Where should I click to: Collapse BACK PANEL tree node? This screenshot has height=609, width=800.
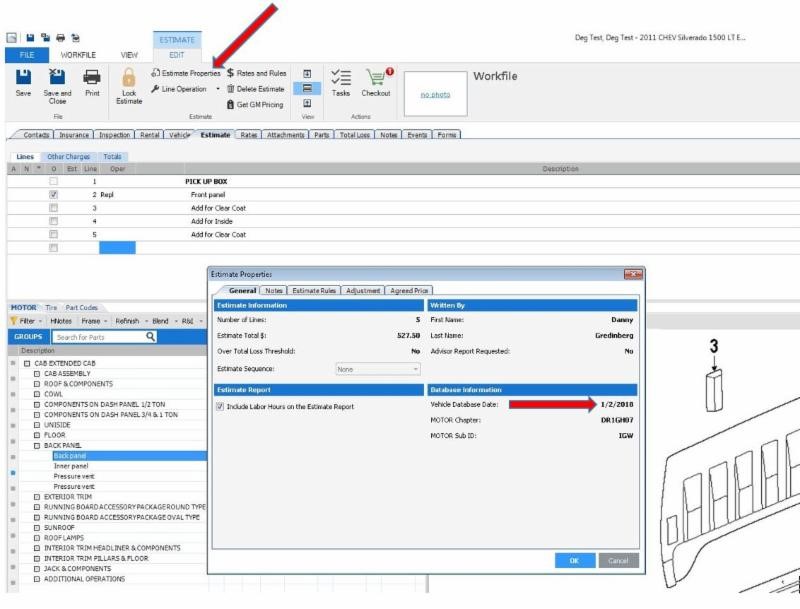[x=37, y=445]
